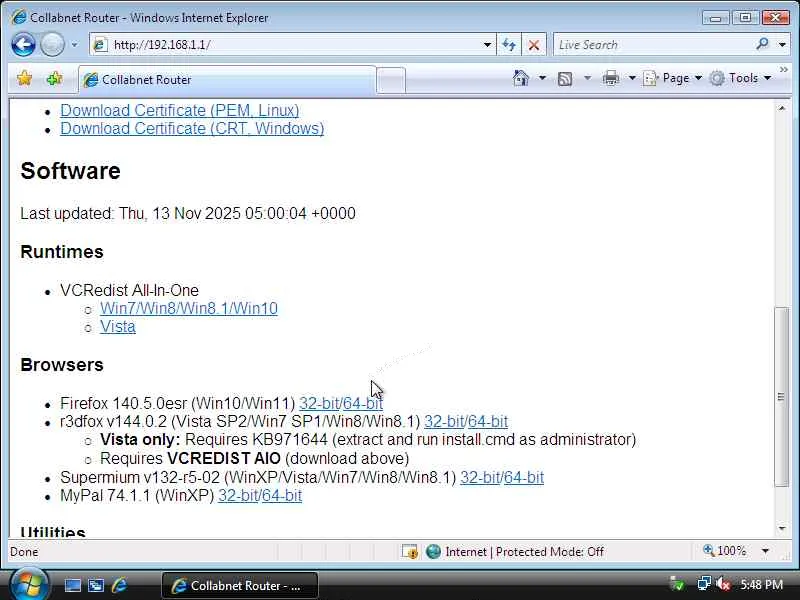Click Show Desktop in Quick Launch
Viewport: 800px width, 600px height.
click(x=72, y=586)
